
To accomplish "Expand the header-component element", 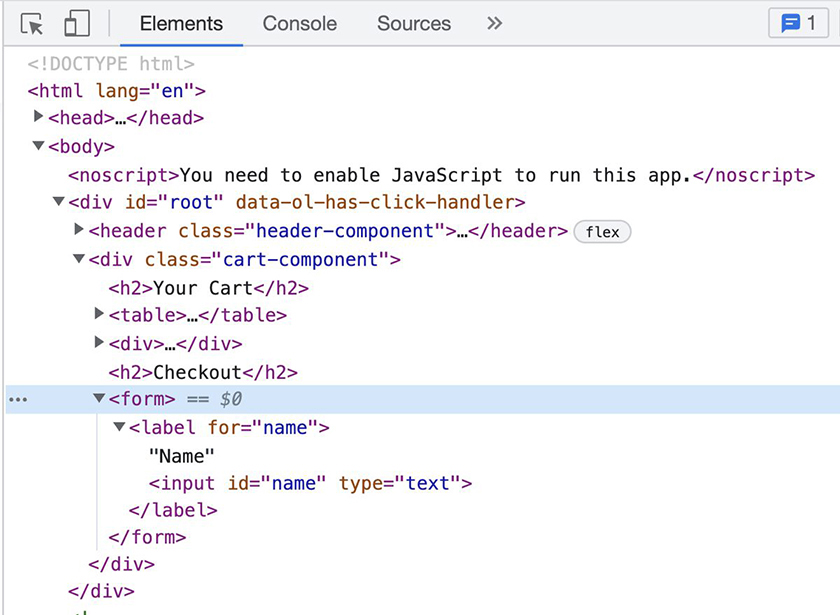I will click(x=79, y=230).
